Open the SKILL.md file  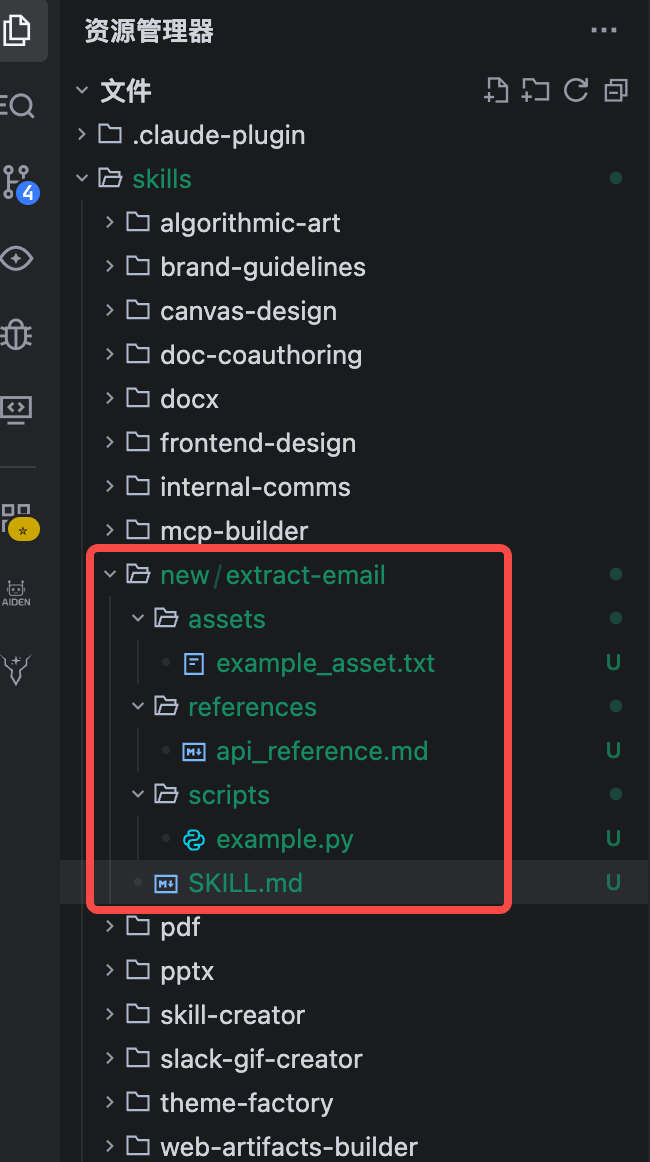click(x=245, y=883)
